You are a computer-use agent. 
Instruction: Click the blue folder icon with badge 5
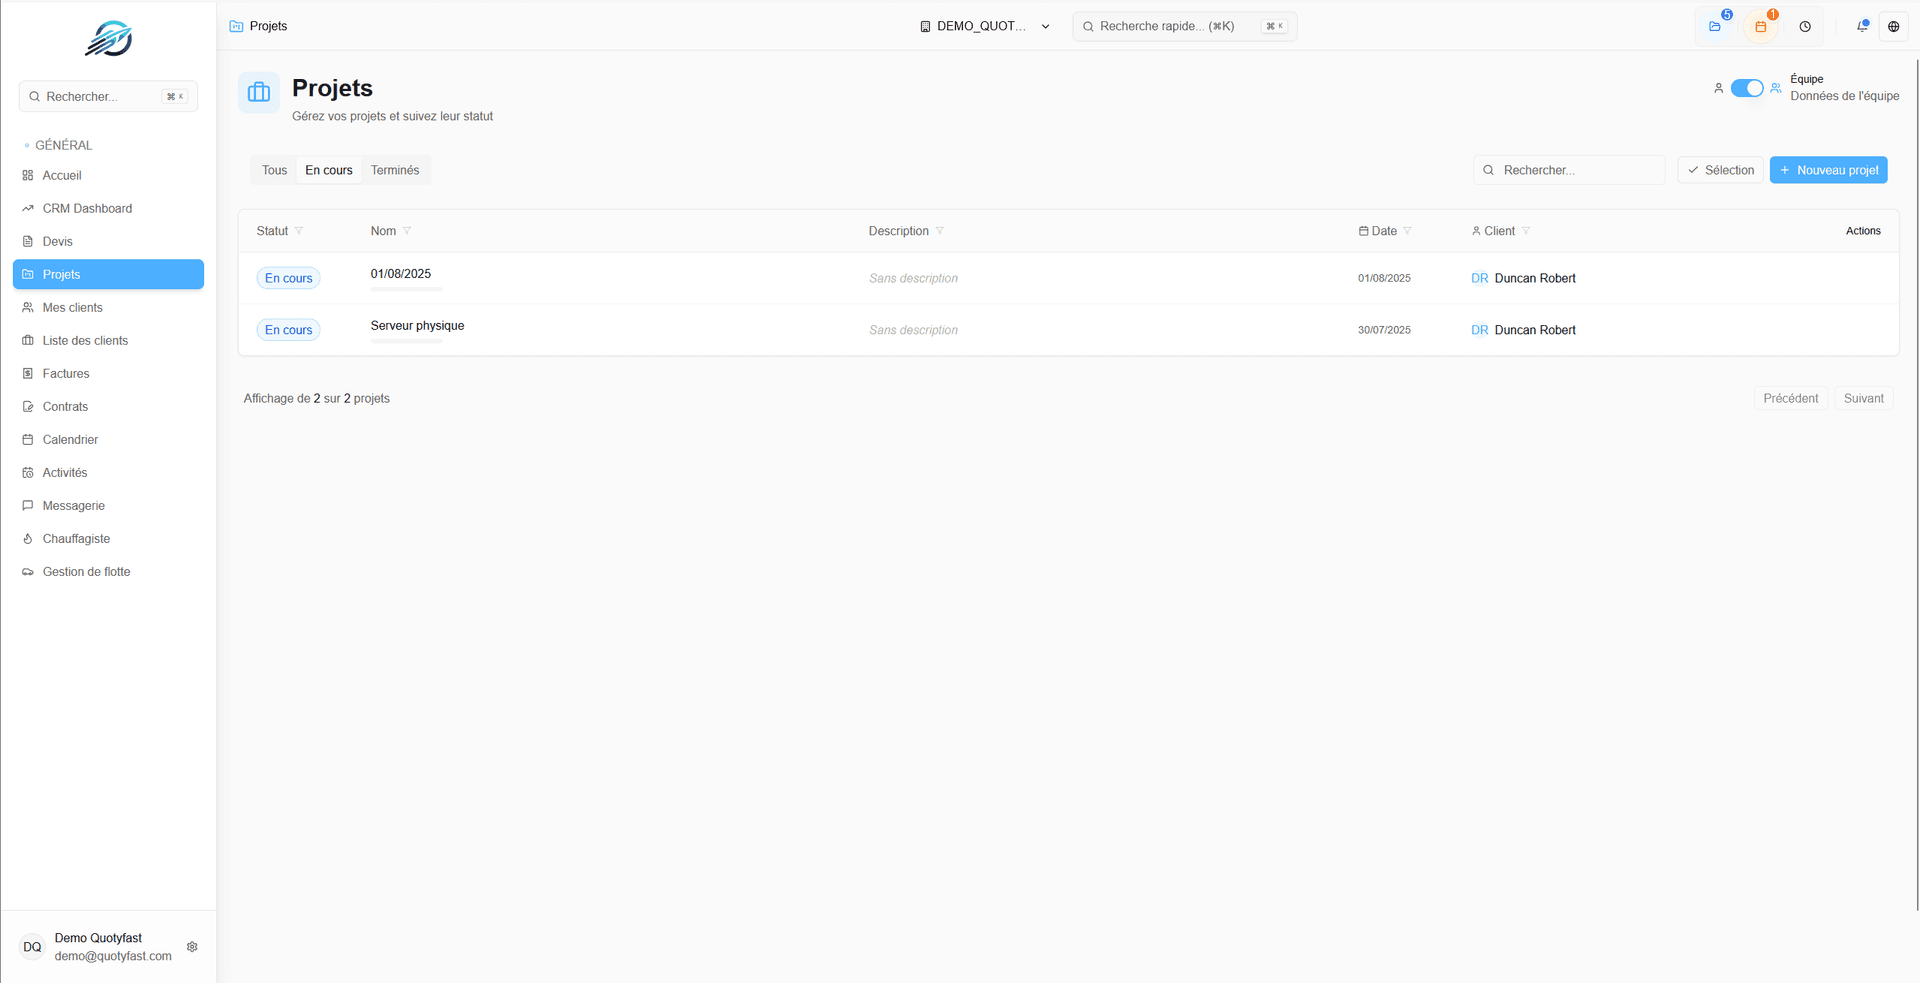[x=1715, y=27]
